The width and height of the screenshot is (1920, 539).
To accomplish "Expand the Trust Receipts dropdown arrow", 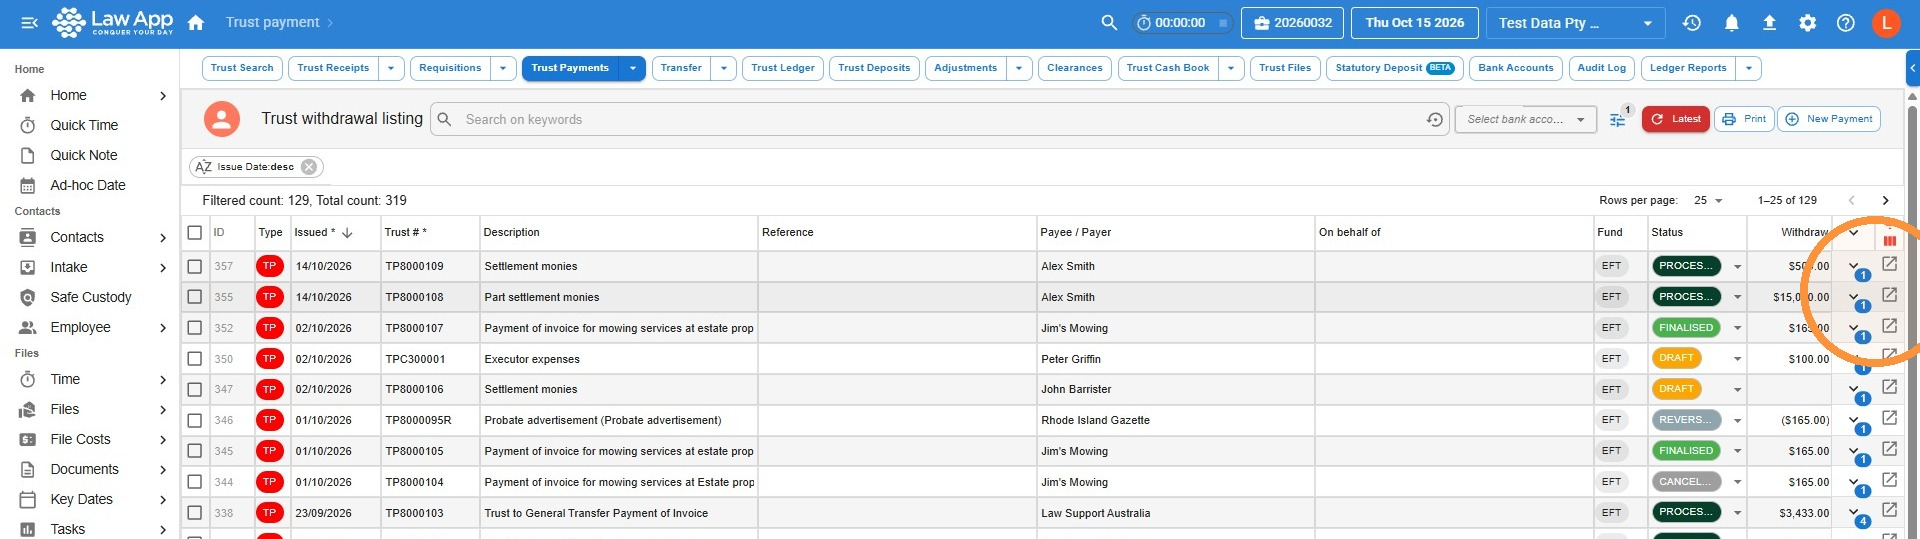I will point(392,68).
